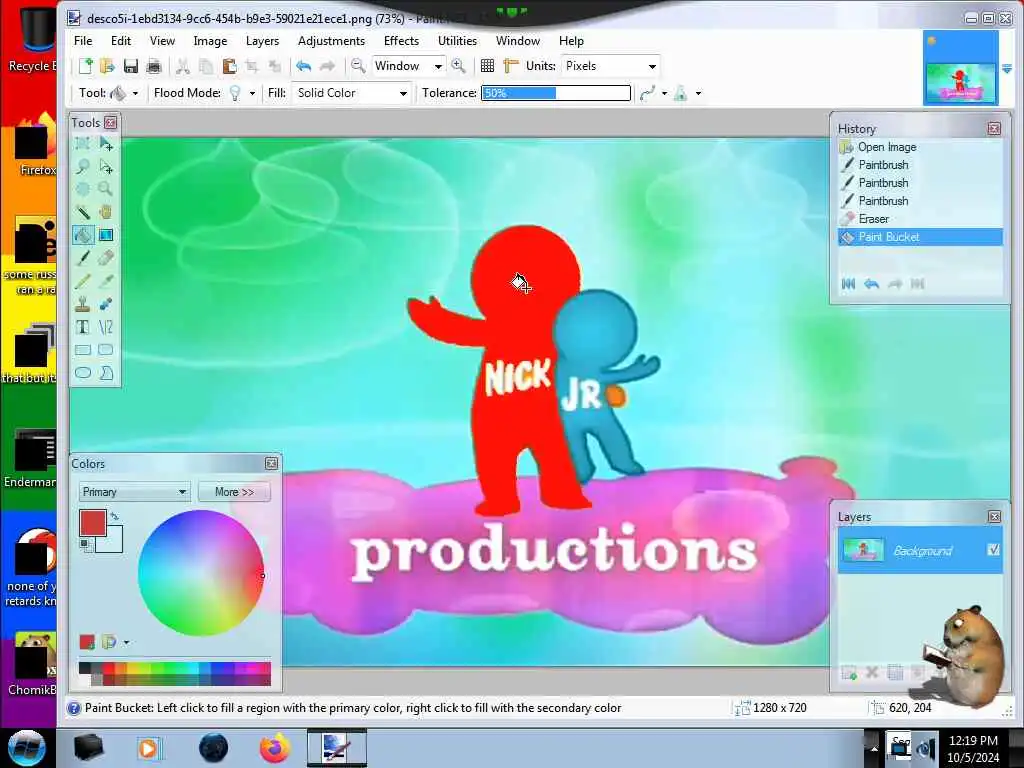Swap primary and secondary colors arrow
Screen dimensions: 1024x768
click(x=115, y=517)
